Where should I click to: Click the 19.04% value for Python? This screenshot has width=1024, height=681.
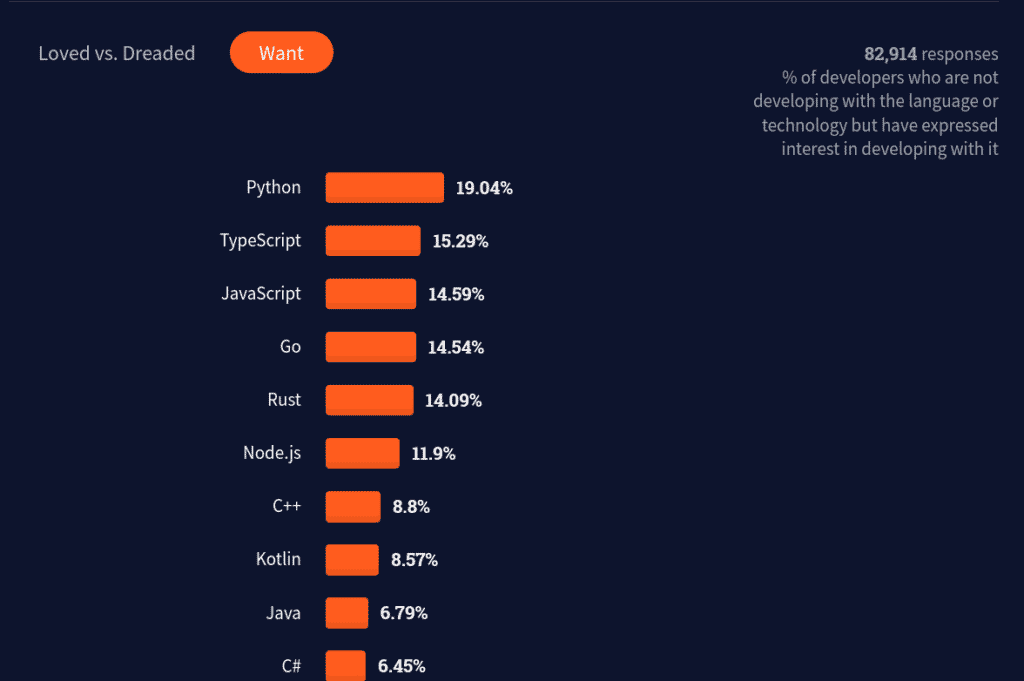(x=484, y=187)
